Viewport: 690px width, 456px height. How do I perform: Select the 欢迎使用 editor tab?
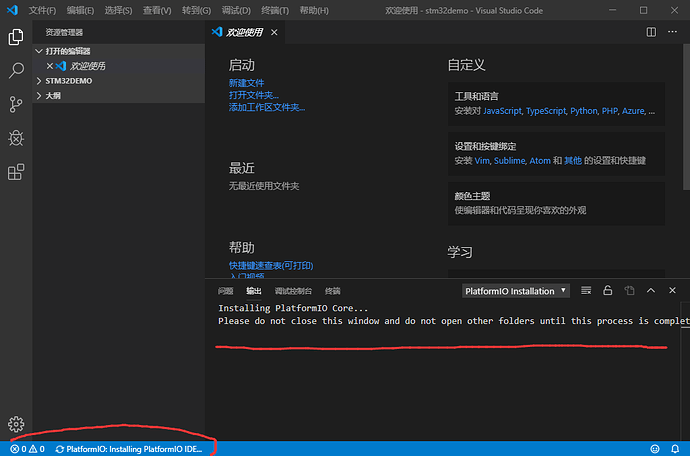[245, 32]
